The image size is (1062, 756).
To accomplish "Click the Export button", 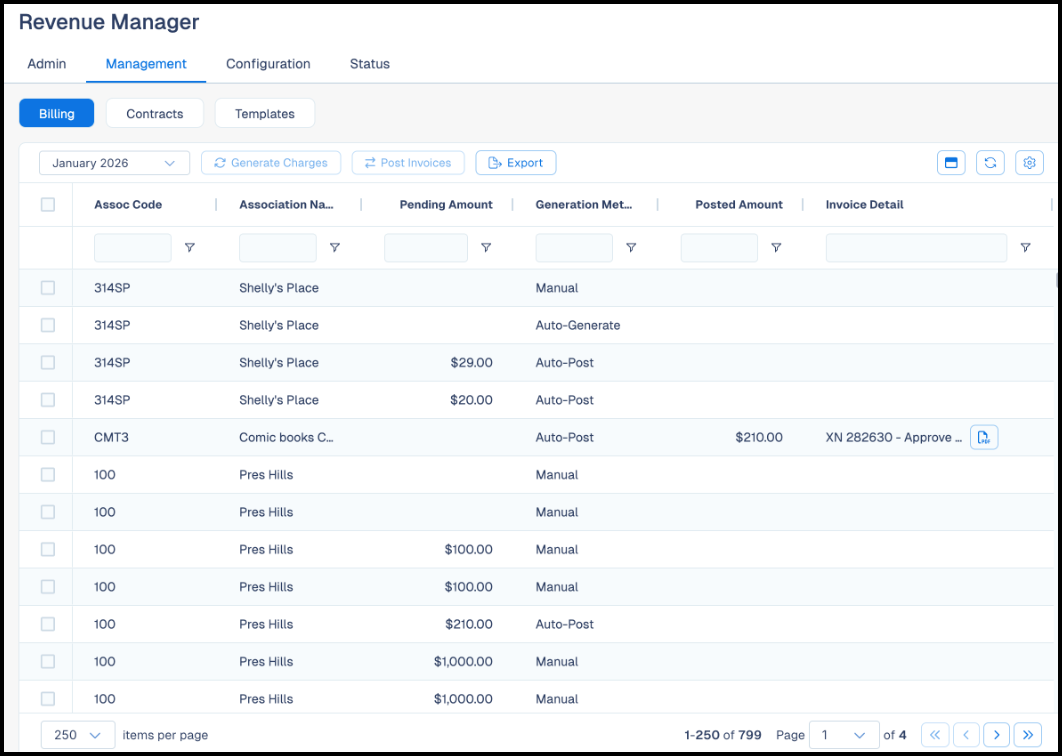I will click(x=516, y=163).
